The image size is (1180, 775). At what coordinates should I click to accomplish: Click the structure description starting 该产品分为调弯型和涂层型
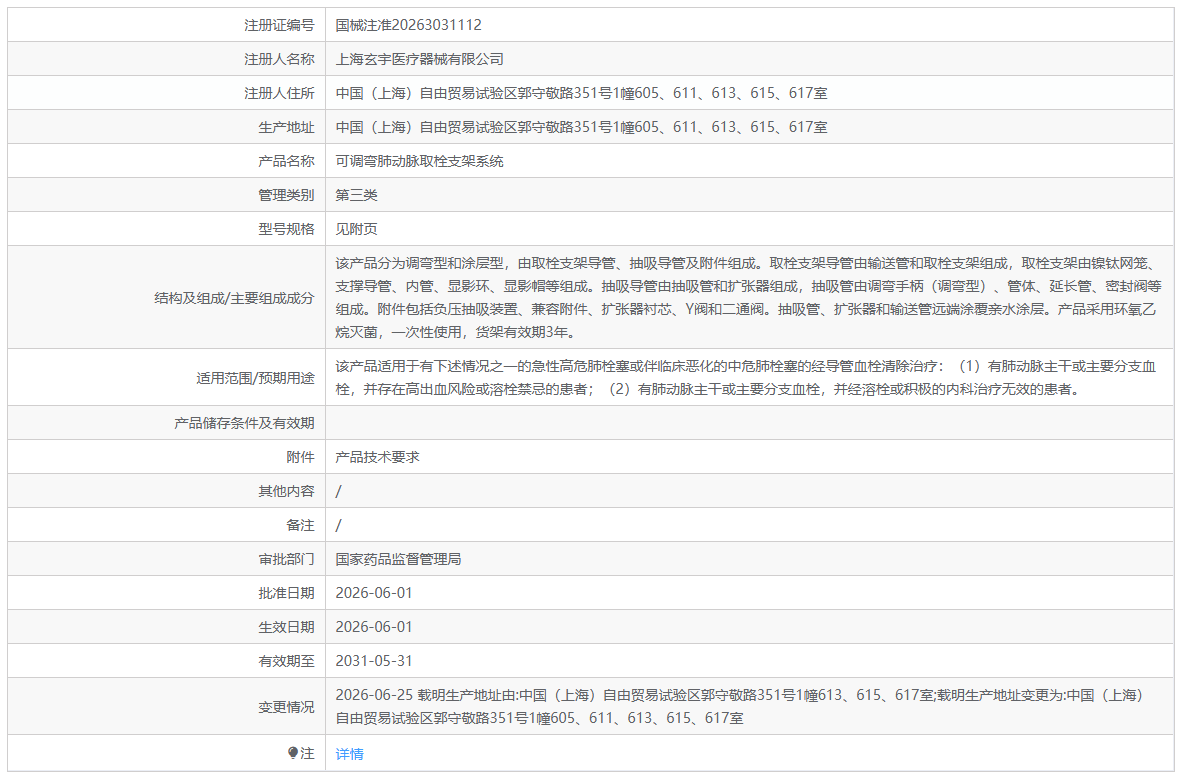749,297
